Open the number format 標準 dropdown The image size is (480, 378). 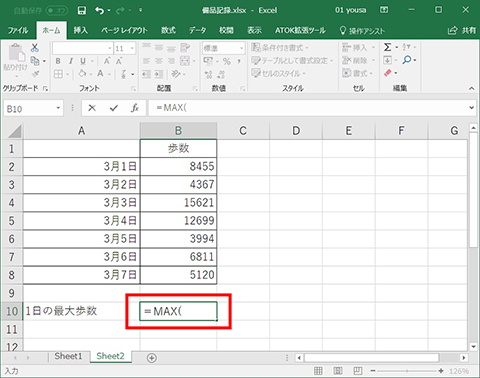(x=241, y=49)
